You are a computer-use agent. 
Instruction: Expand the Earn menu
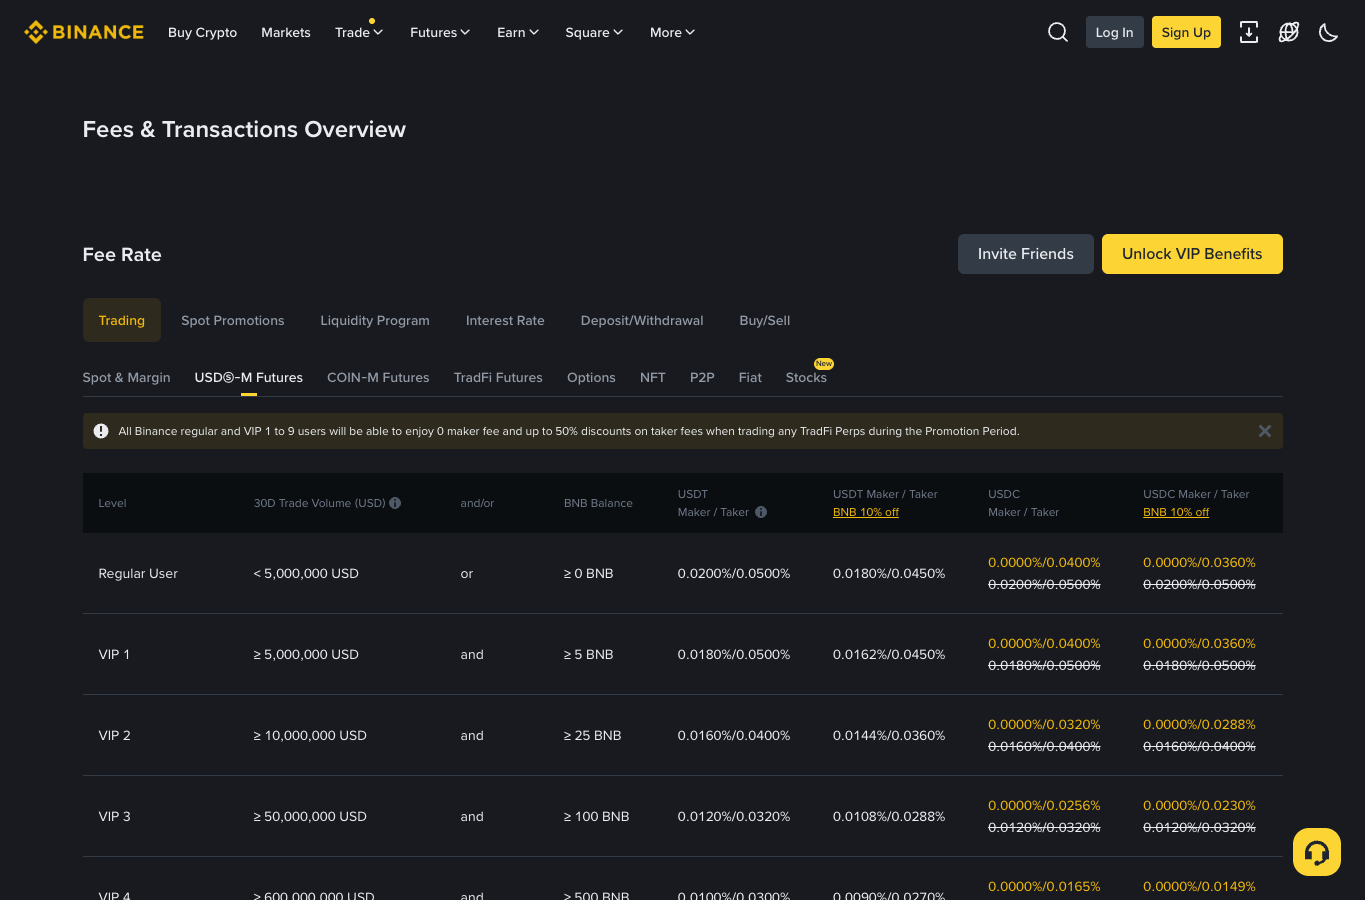click(x=518, y=32)
